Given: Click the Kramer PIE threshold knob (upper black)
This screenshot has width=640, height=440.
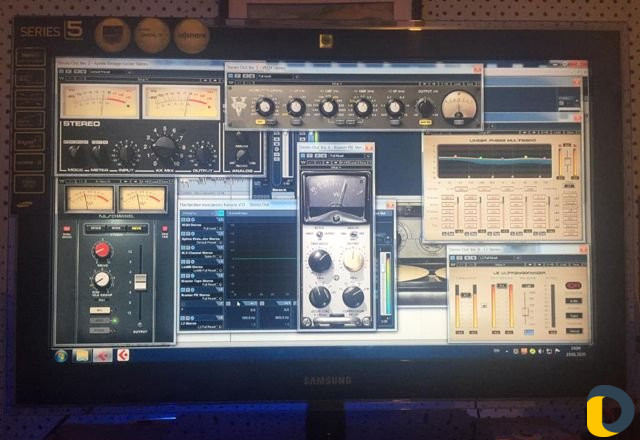Looking at the screenshot, I should (320, 262).
